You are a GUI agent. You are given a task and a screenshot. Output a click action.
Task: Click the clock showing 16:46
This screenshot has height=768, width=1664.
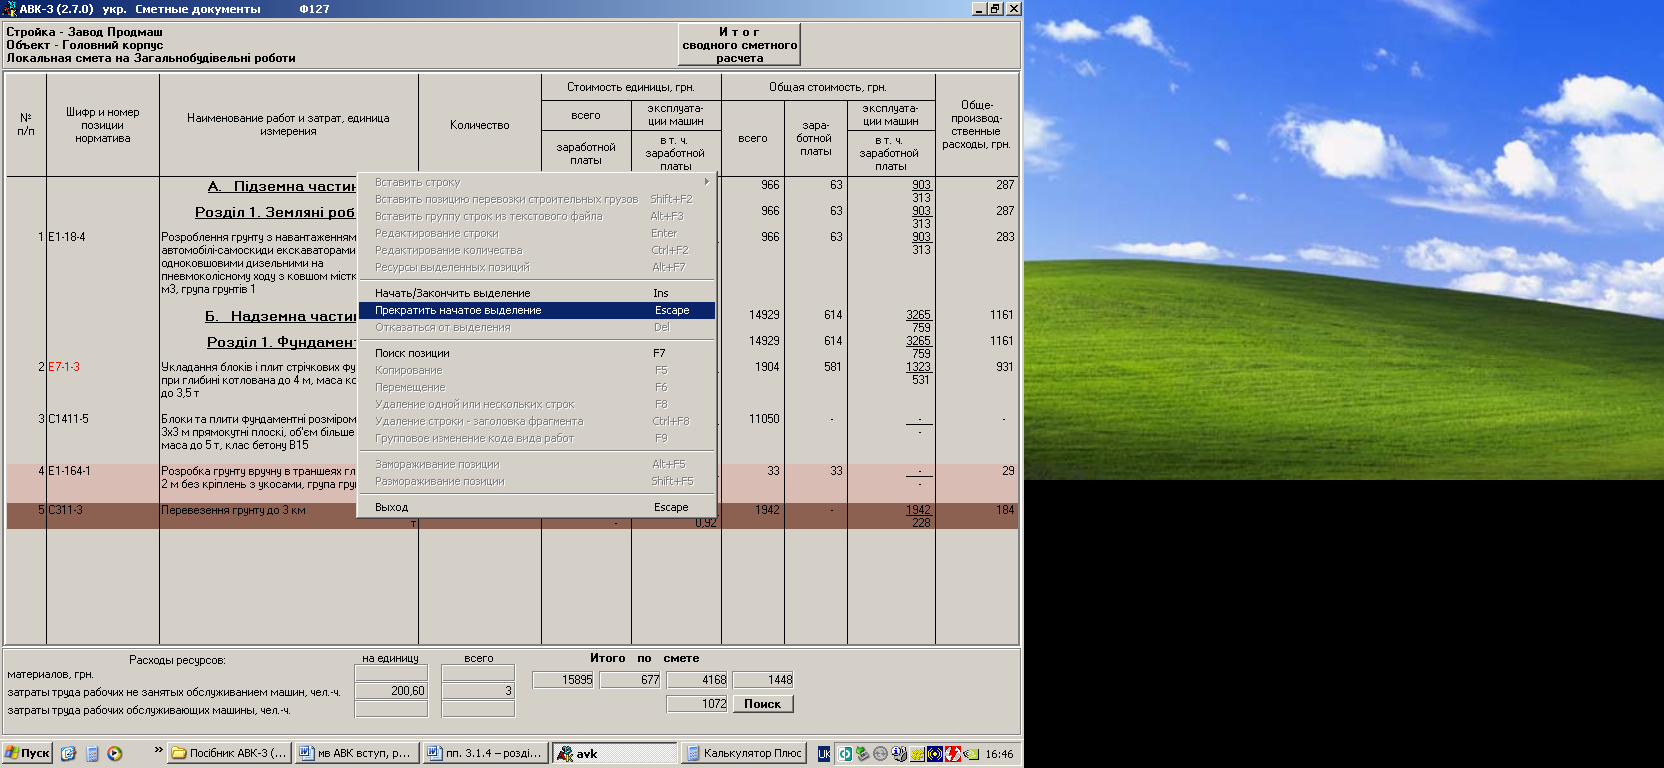[999, 754]
